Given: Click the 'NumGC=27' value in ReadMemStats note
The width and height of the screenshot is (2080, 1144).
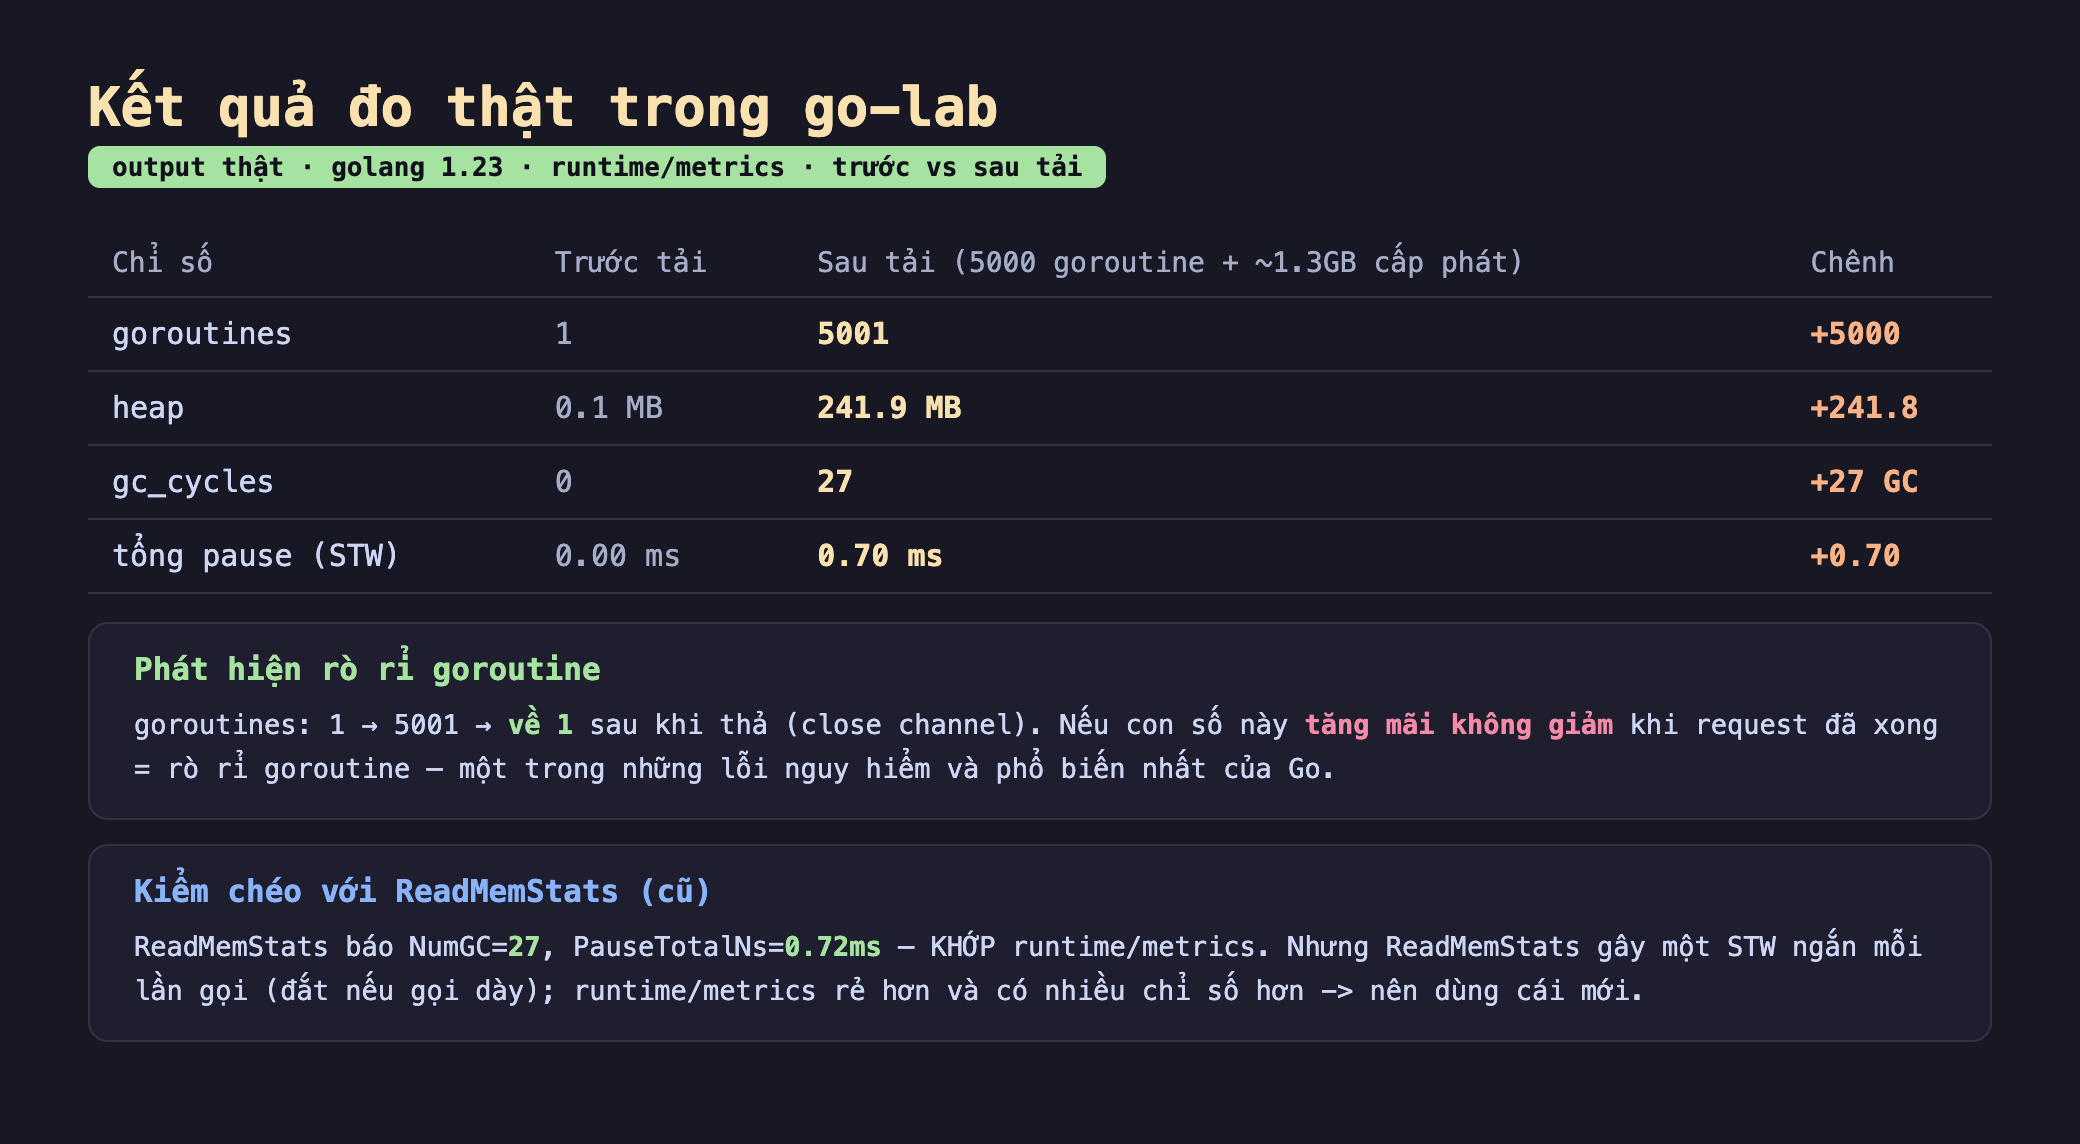Looking at the screenshot, I should coord(474,946).
